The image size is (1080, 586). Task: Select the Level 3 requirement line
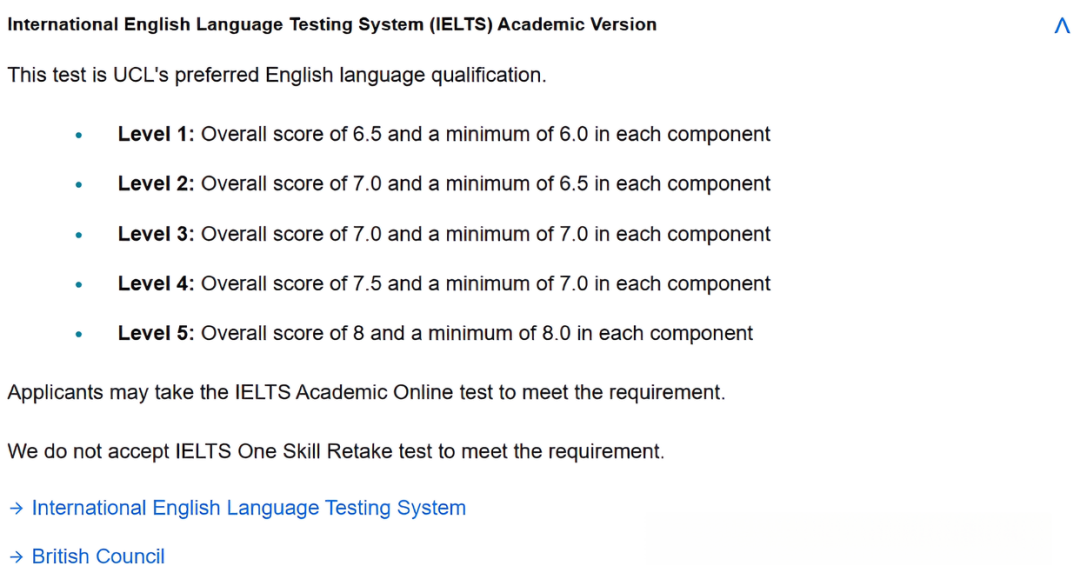point(444,234)
